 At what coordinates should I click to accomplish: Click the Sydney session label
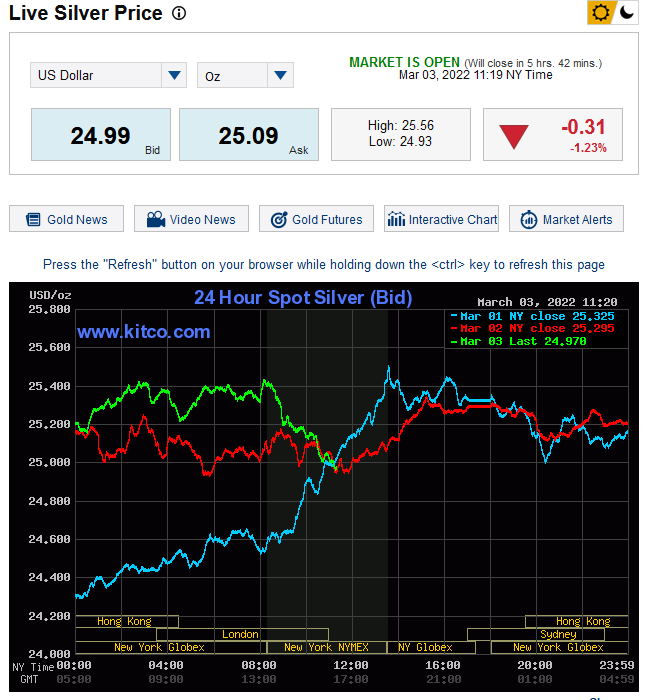click(x=558, y=634)
